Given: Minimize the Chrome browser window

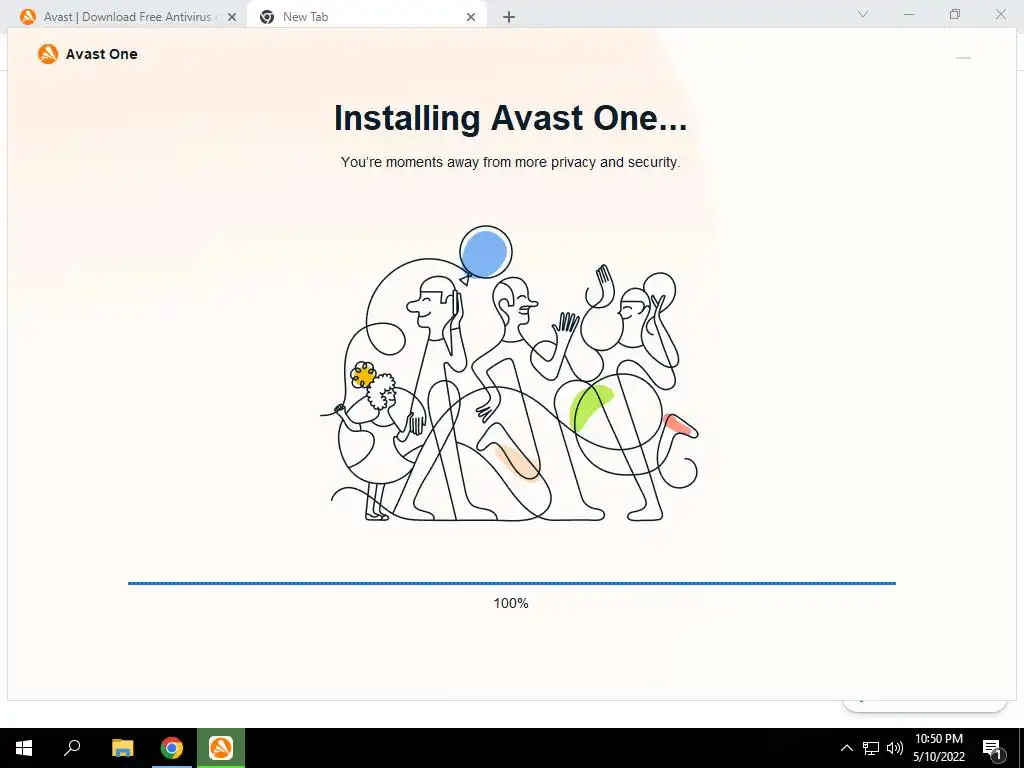Looking at the screenshot, I should point(909,14).
